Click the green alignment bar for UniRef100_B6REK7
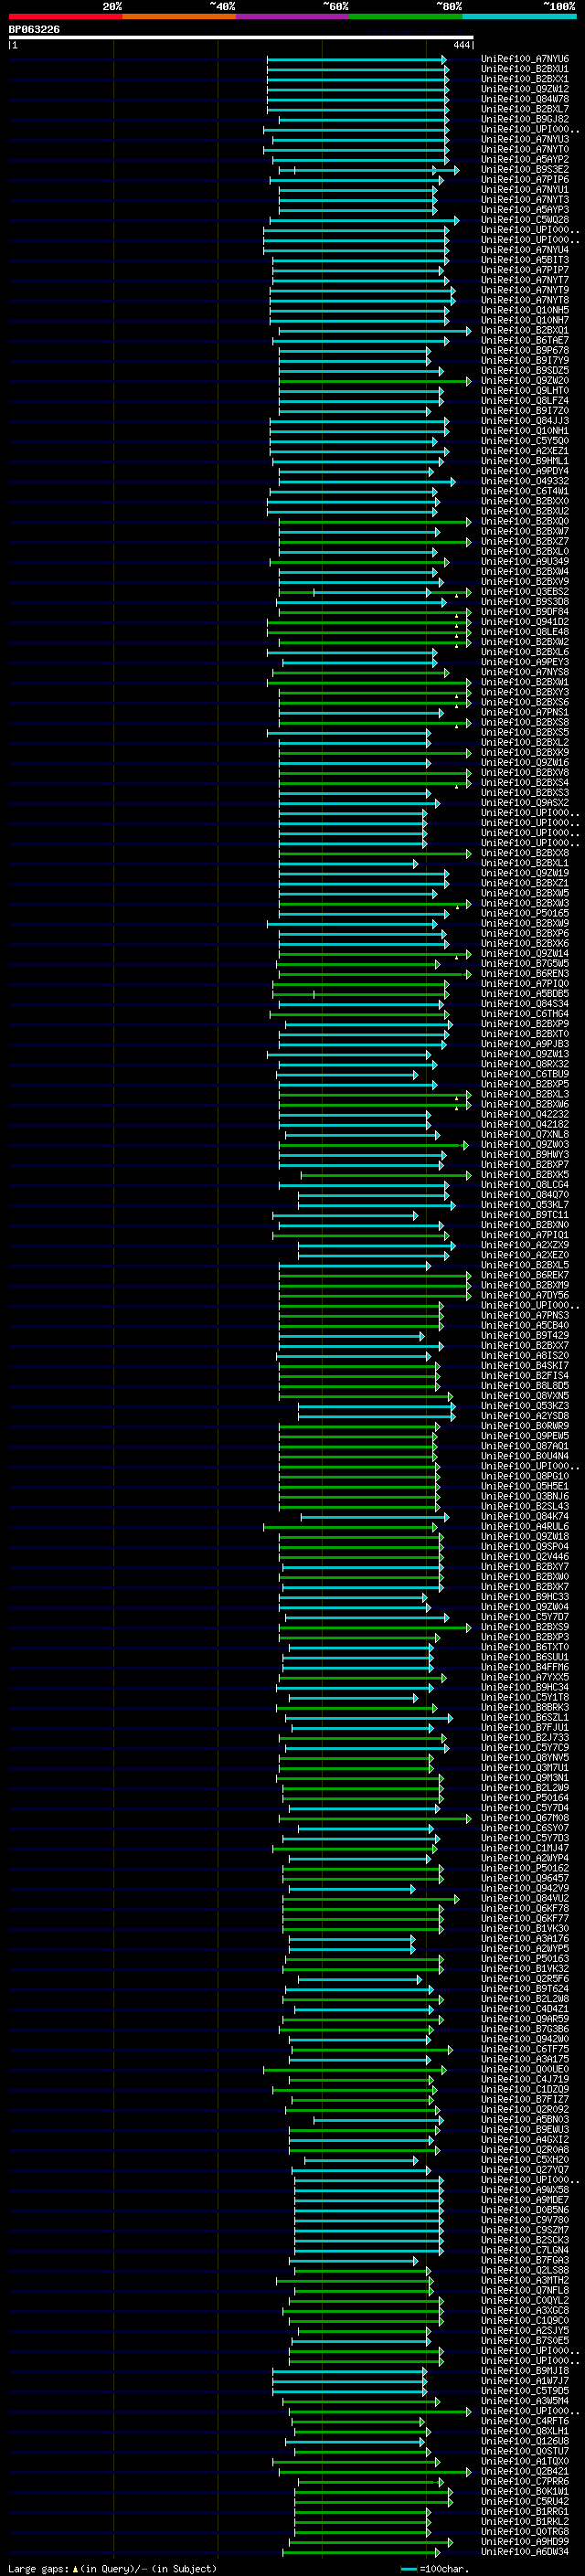 pos(374,1275)
